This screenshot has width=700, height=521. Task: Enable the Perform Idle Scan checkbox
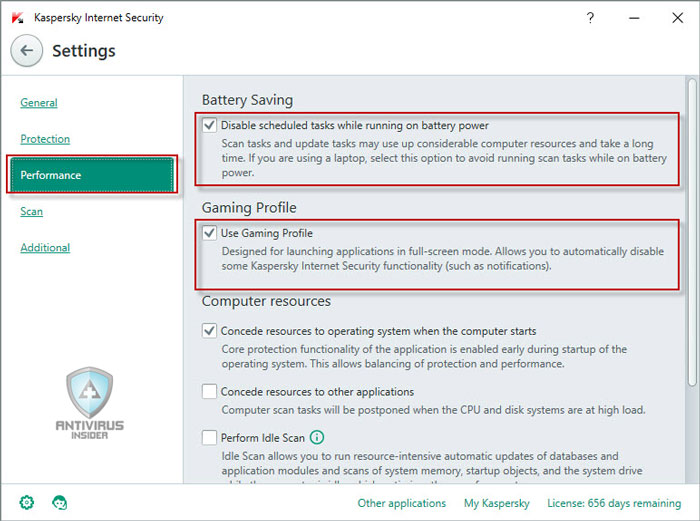209,438
